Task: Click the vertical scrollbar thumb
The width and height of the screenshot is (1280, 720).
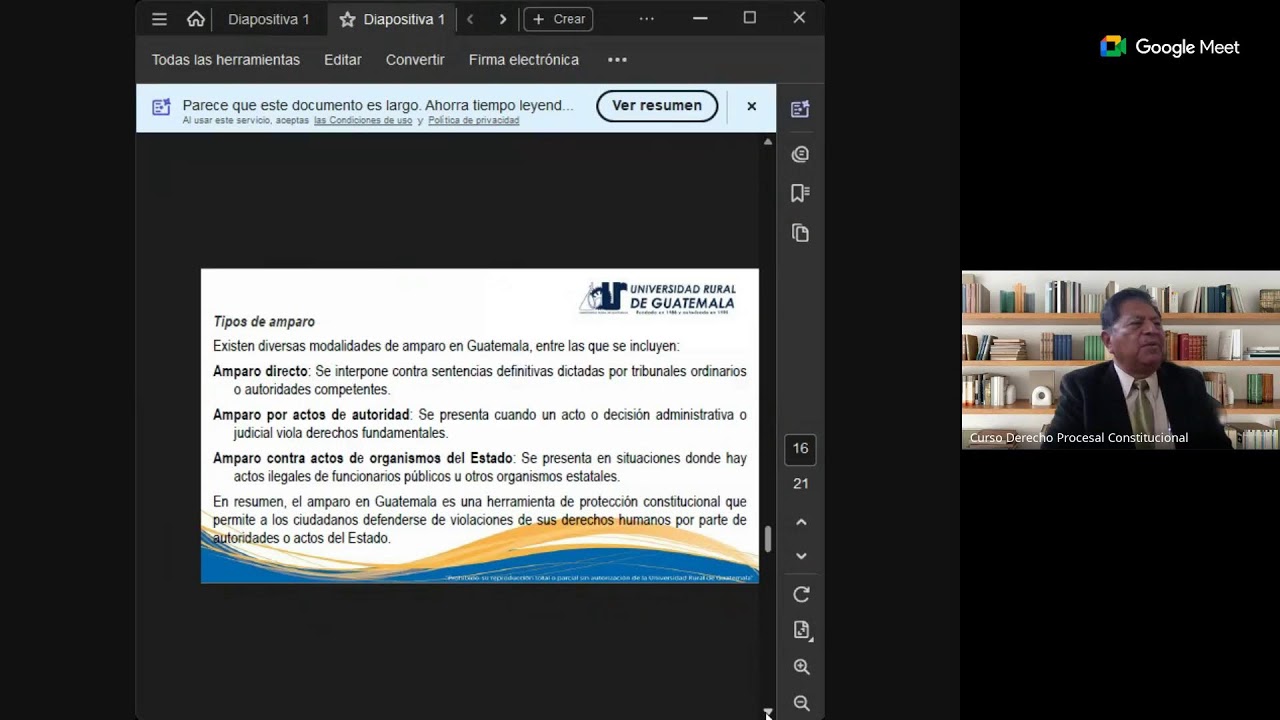Action: [768, 539]
